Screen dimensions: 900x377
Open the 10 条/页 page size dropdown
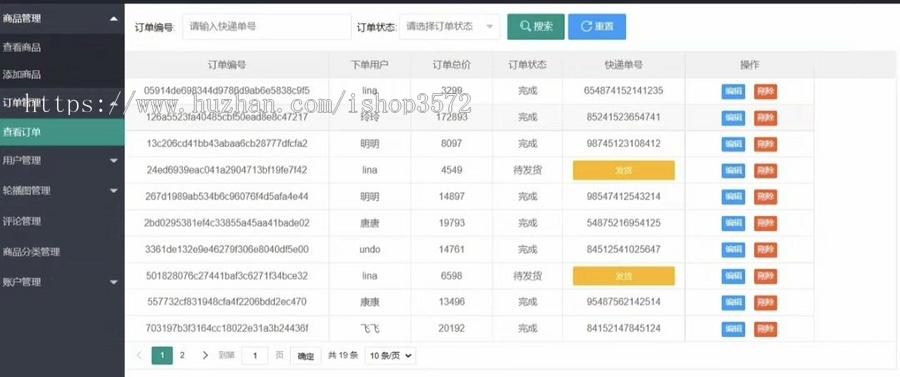390,355
